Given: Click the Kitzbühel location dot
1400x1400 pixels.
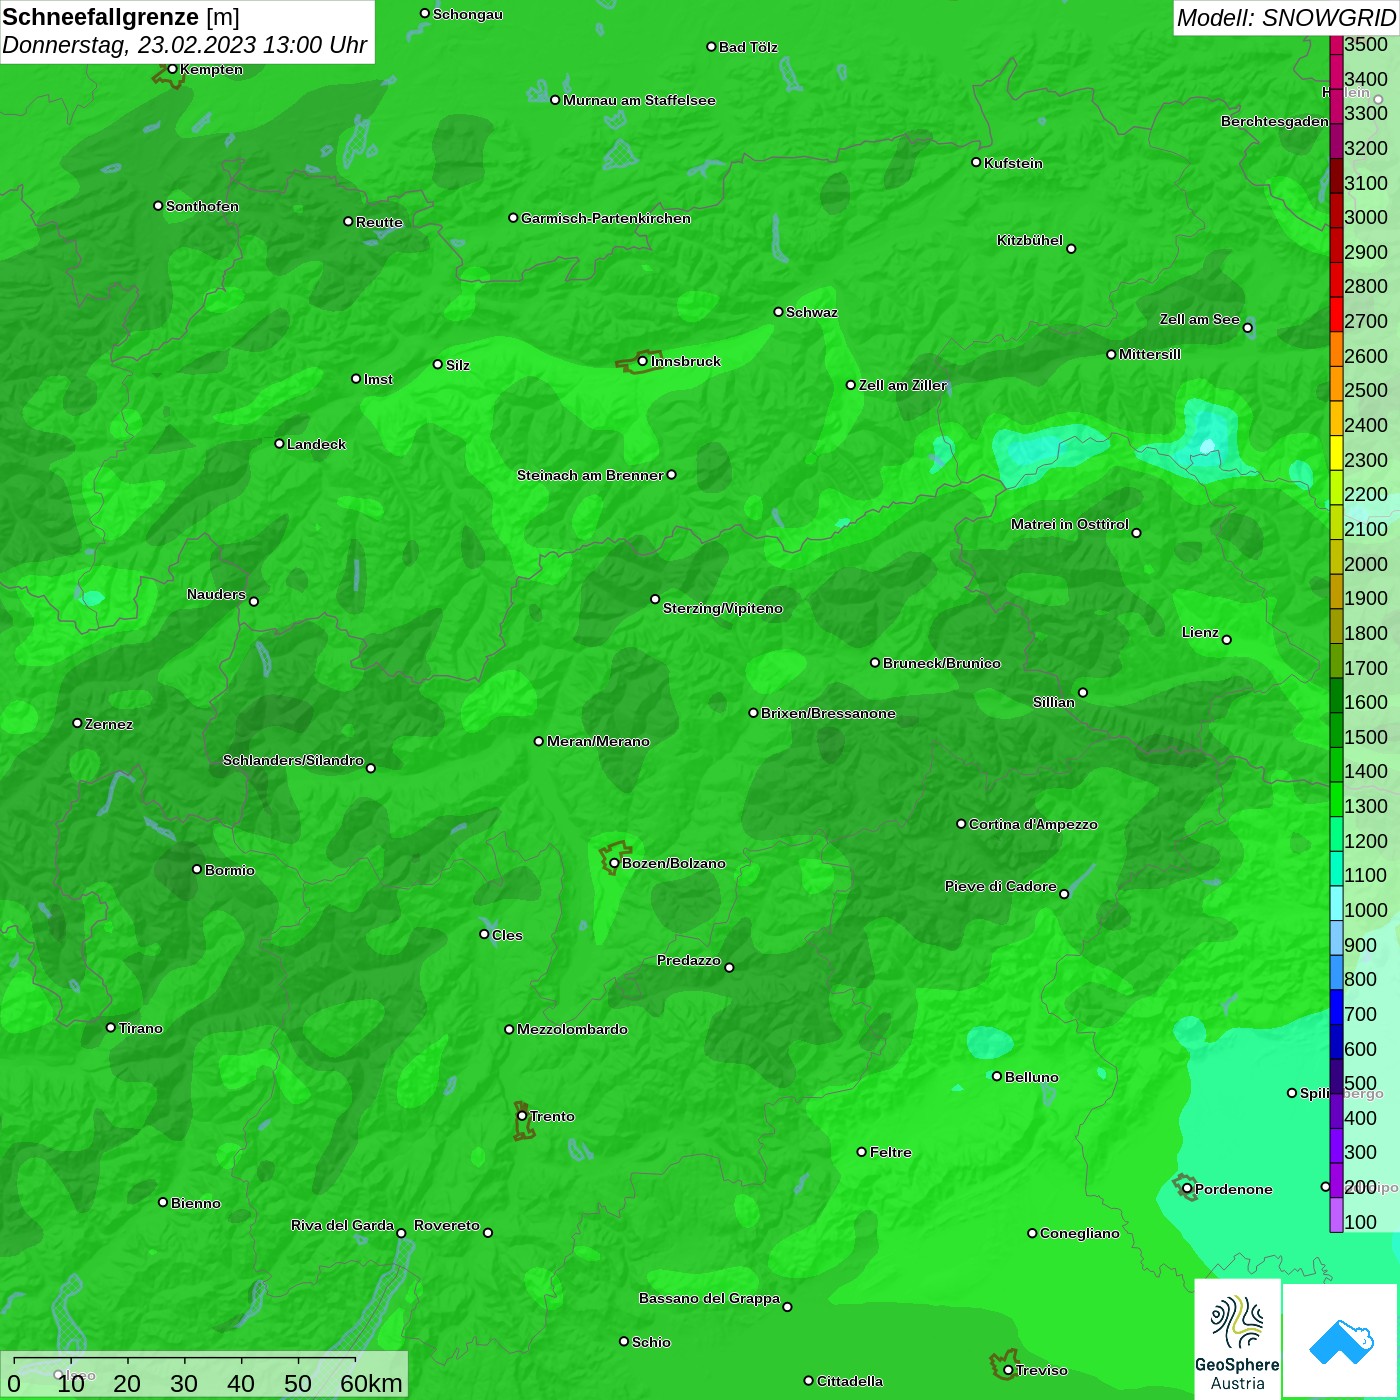Looking at the screenshot, I should pos(1071,249).
